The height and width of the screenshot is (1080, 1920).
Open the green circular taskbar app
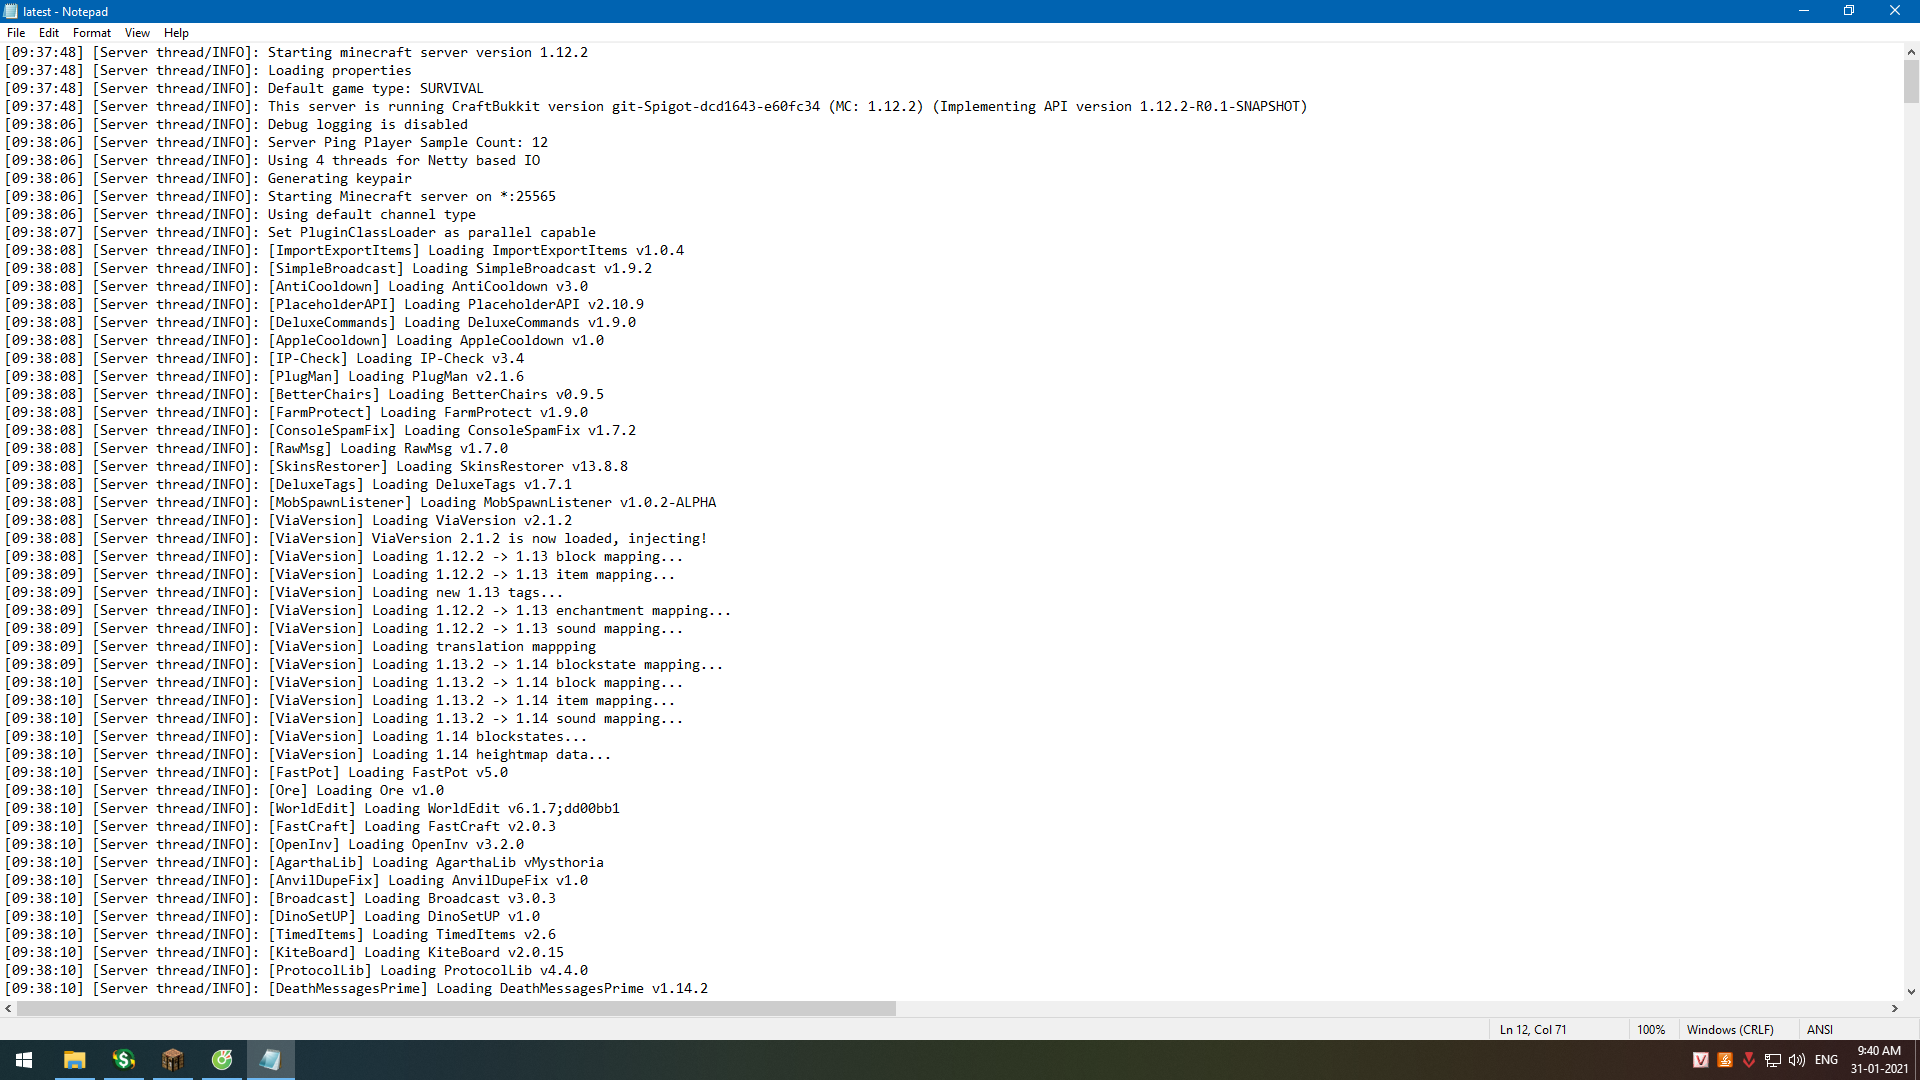(221, 1060)
